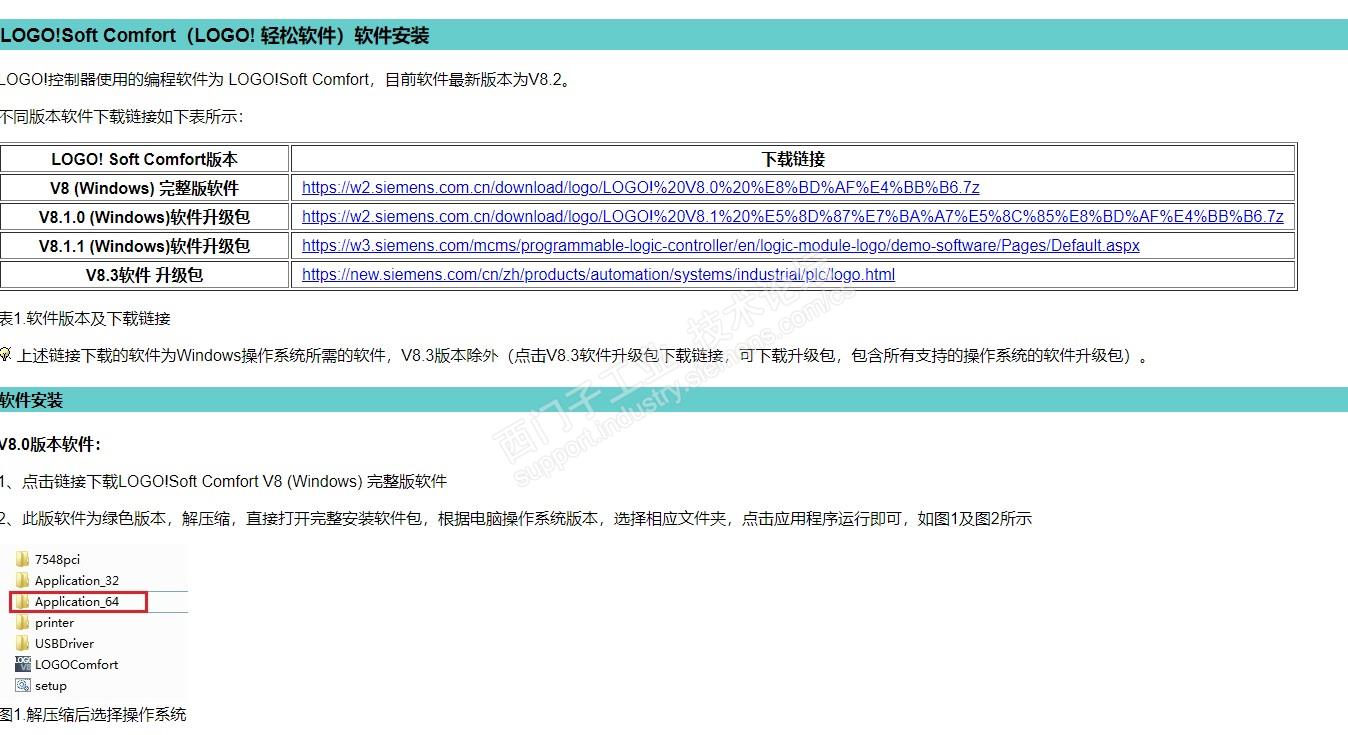Select the "Application_32" folder name
The image size is (1348, 735).
pyautogui.click(x=77, y=580)
